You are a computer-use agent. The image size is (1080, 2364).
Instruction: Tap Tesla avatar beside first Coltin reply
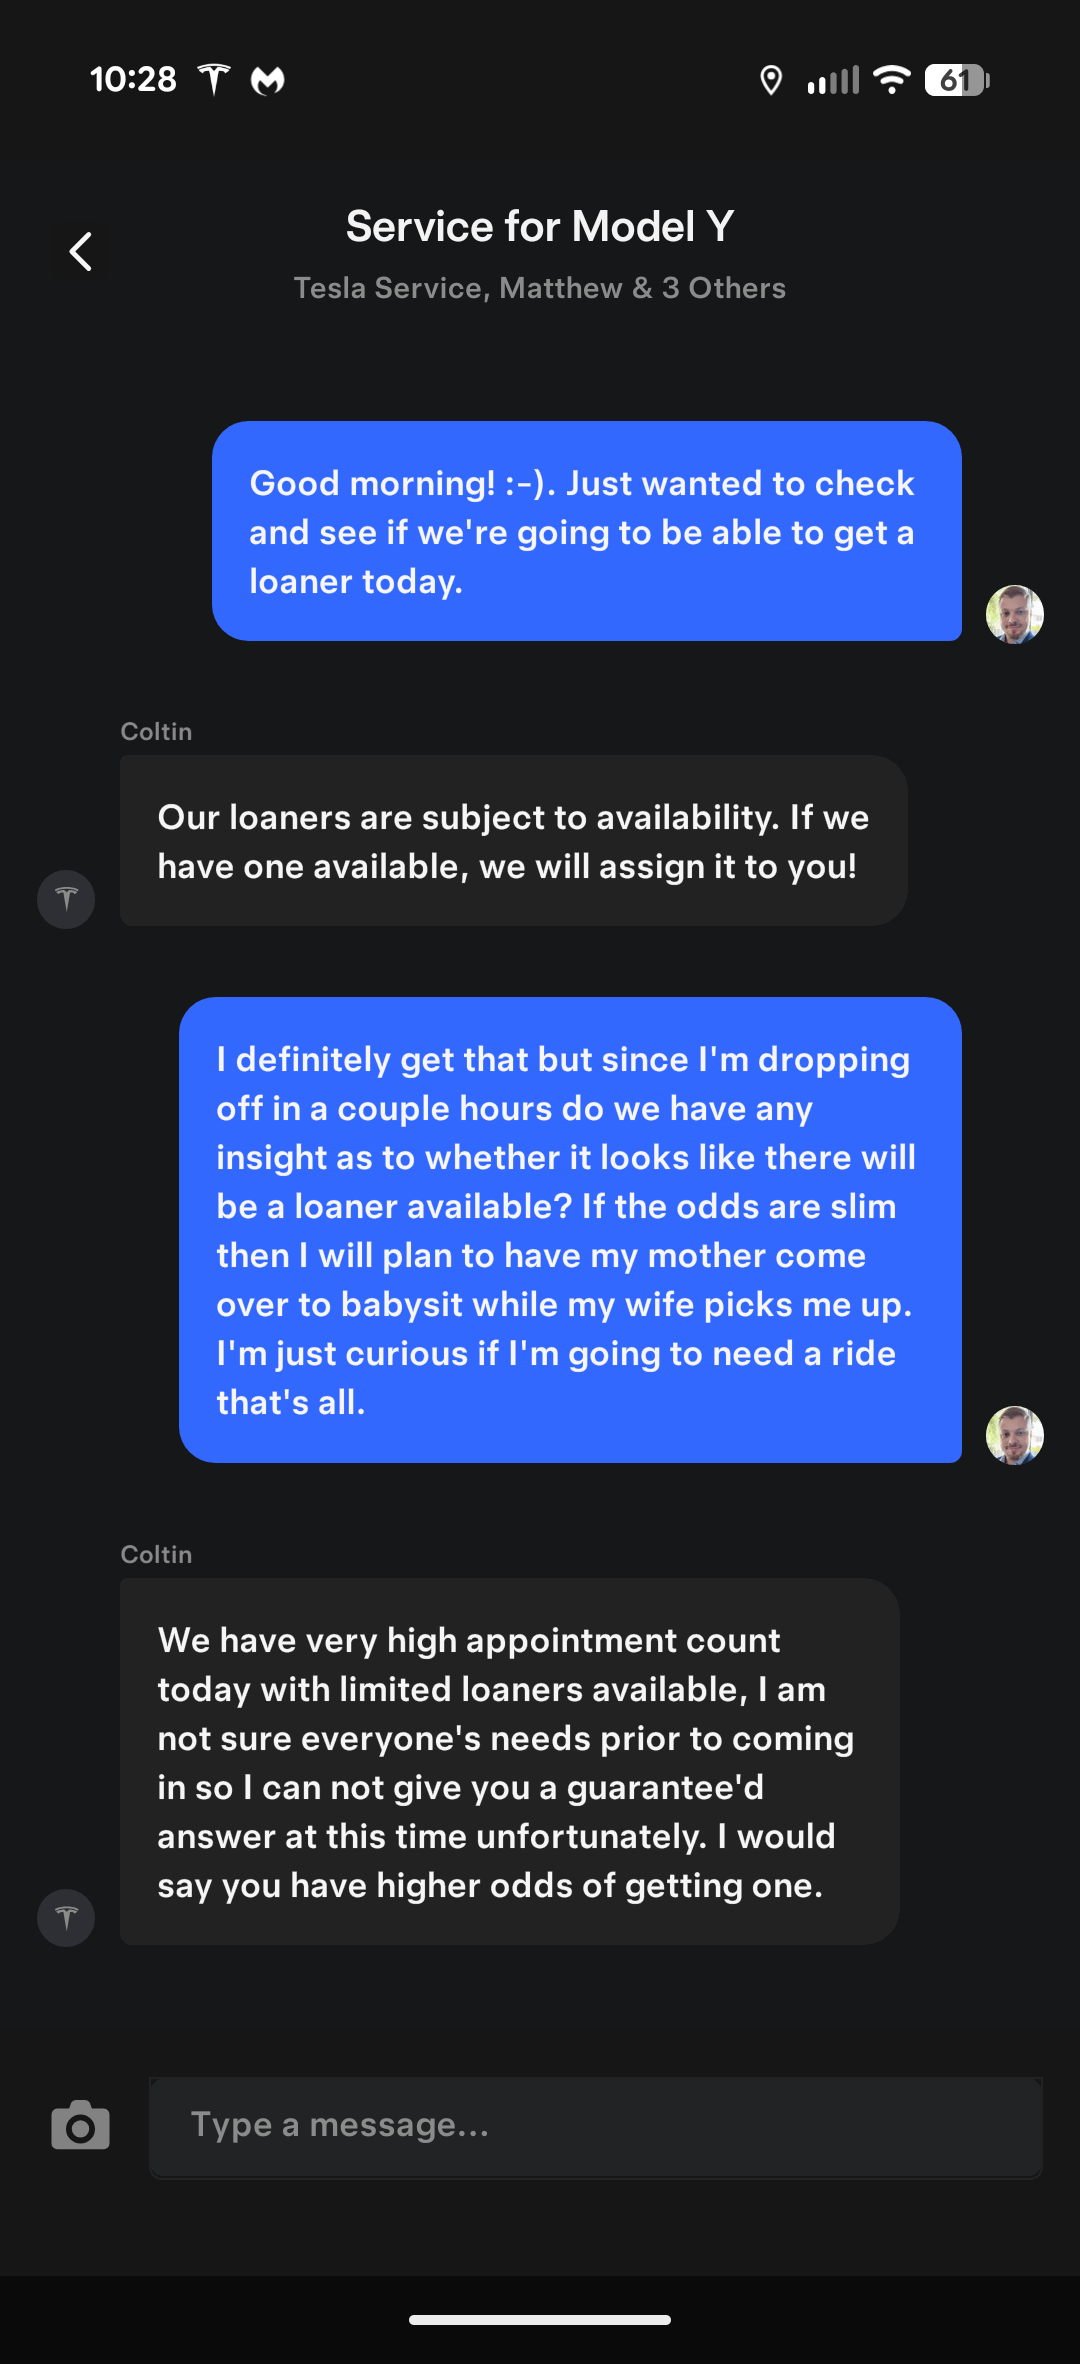[x=66, y=899]
